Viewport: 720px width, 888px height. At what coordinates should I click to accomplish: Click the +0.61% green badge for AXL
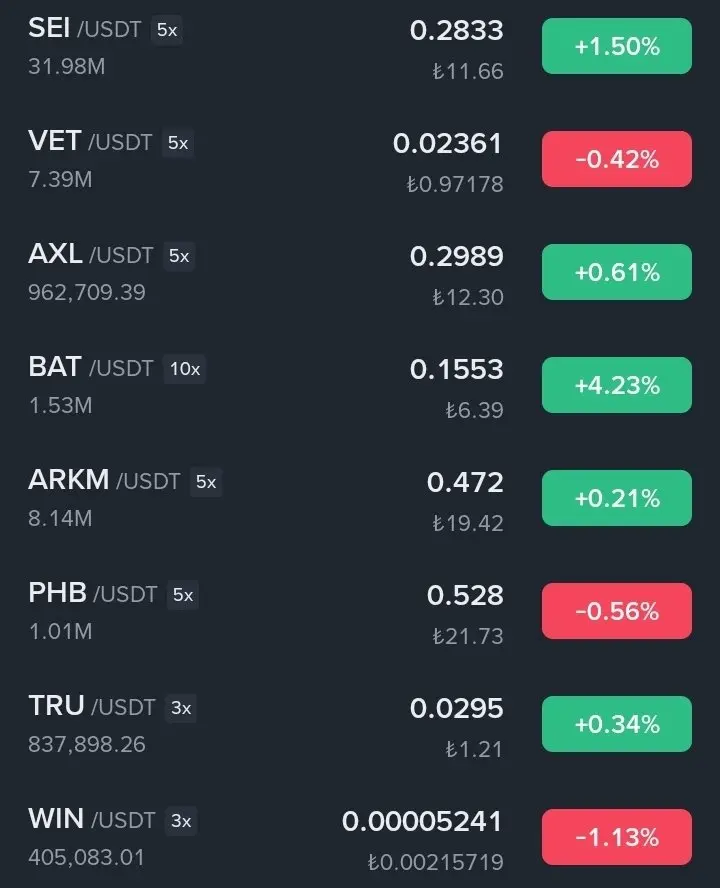pyautogui.click(x=616, y=272)
